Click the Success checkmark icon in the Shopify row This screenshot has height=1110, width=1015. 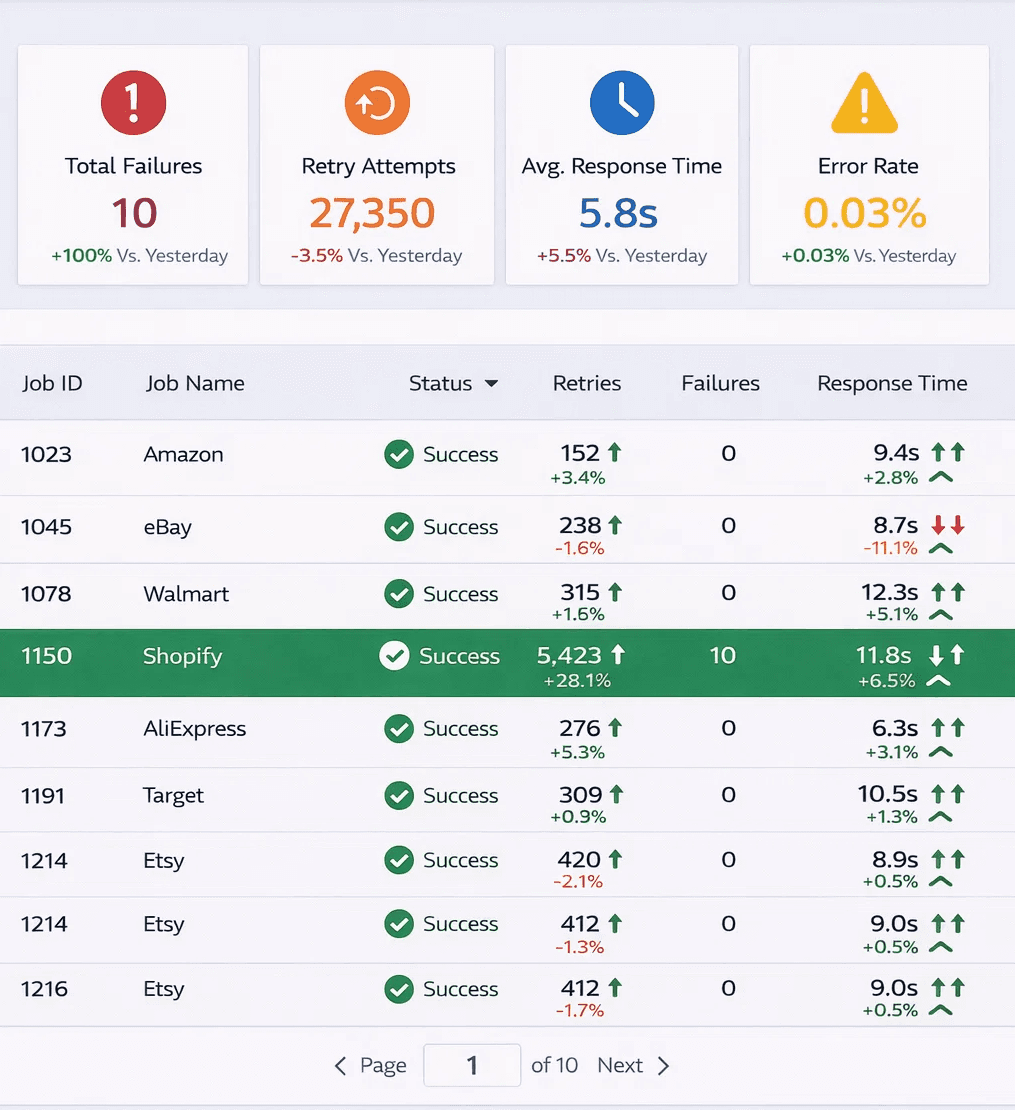tap(394, 656)
